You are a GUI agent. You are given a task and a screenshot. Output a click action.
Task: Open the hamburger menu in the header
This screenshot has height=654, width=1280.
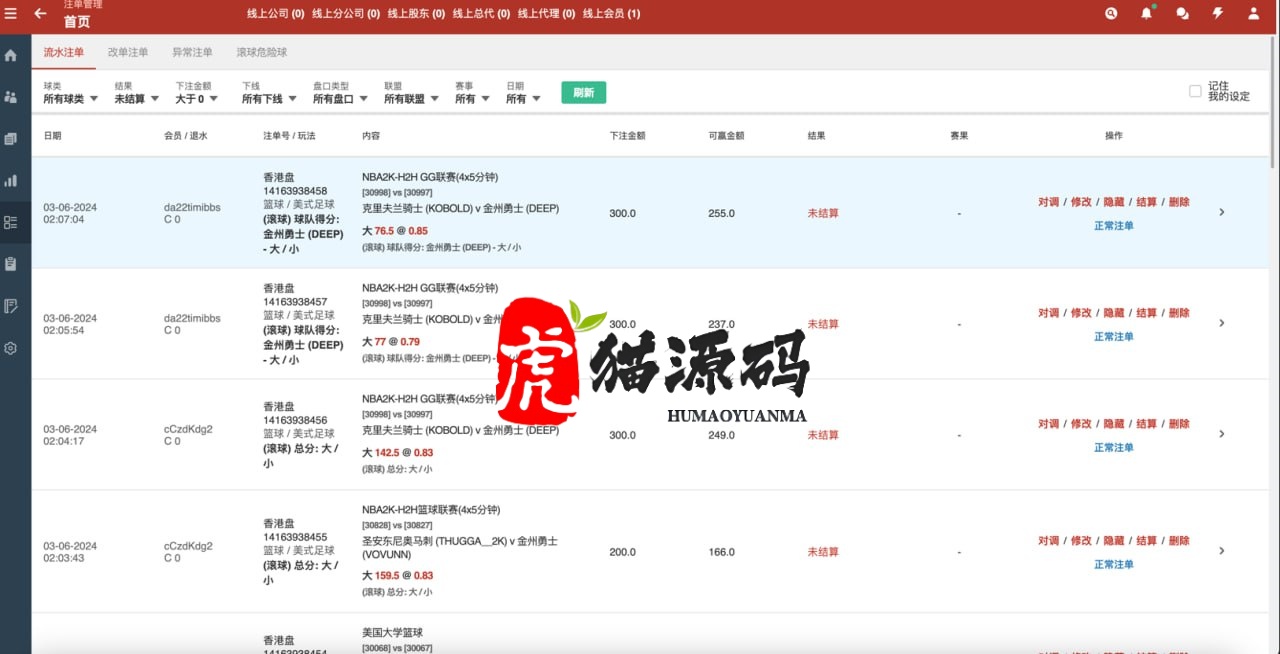[x=11, y=13]
